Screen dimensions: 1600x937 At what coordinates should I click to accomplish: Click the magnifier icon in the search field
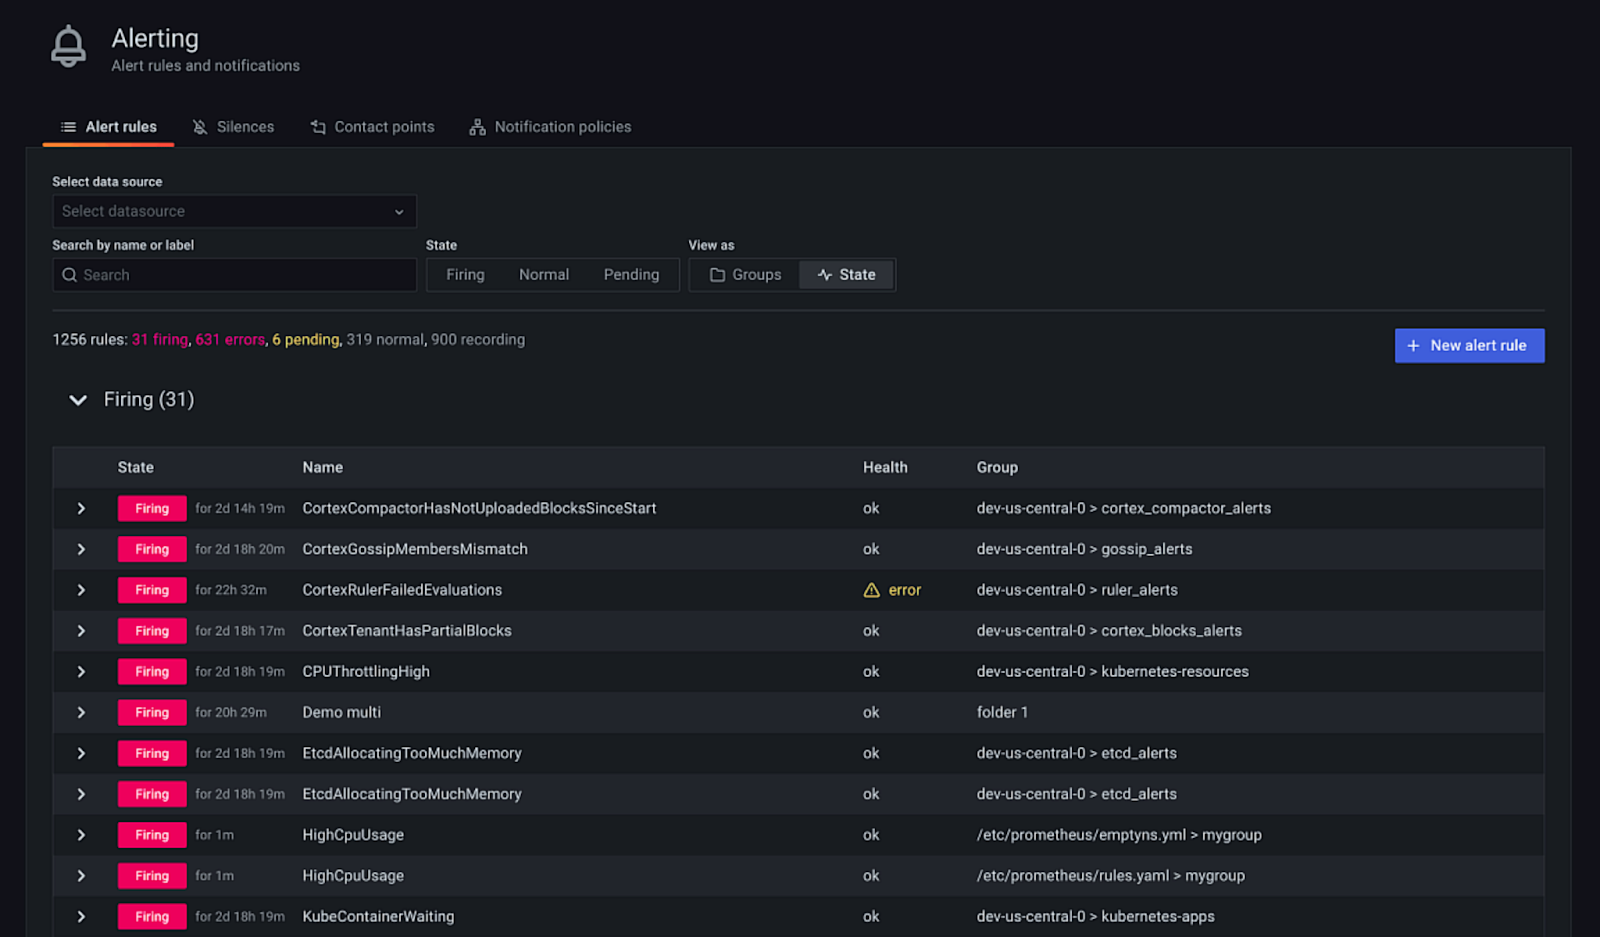pos(69,274)
